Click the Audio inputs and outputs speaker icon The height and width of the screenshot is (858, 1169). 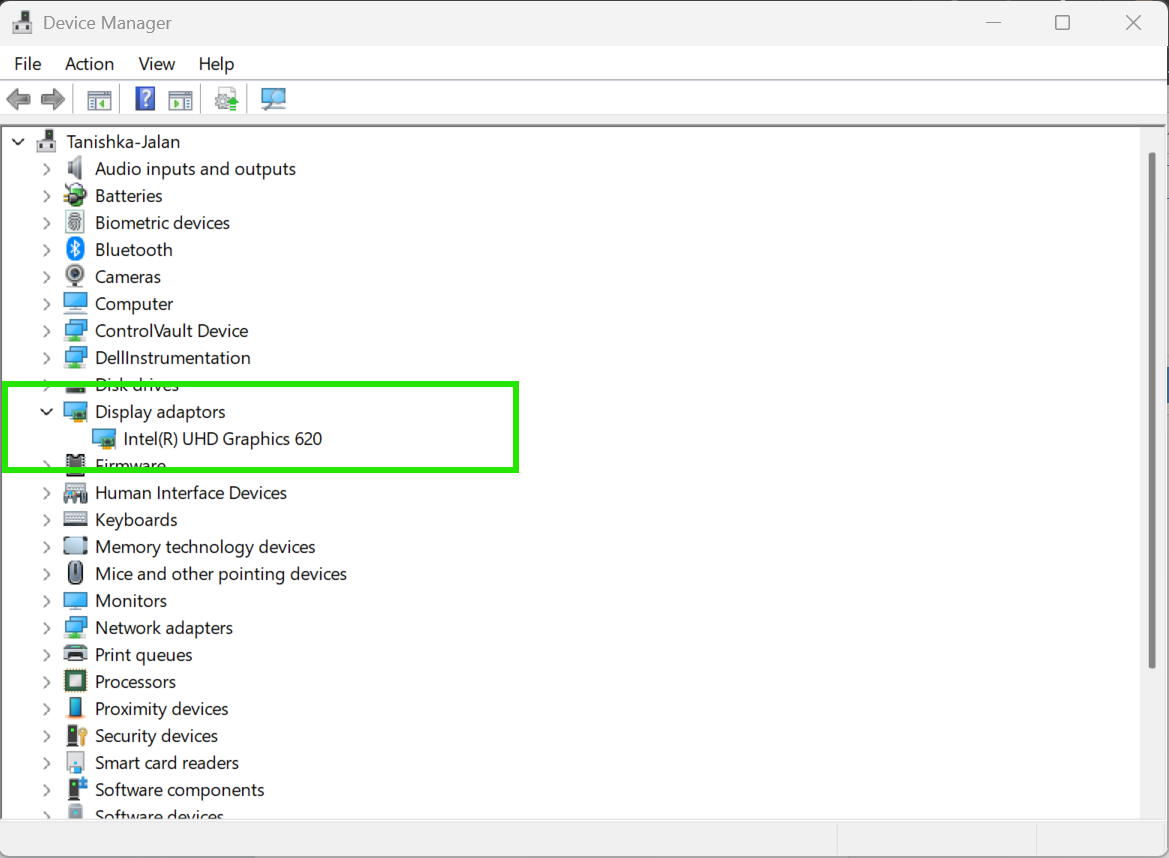pos(75,168)
